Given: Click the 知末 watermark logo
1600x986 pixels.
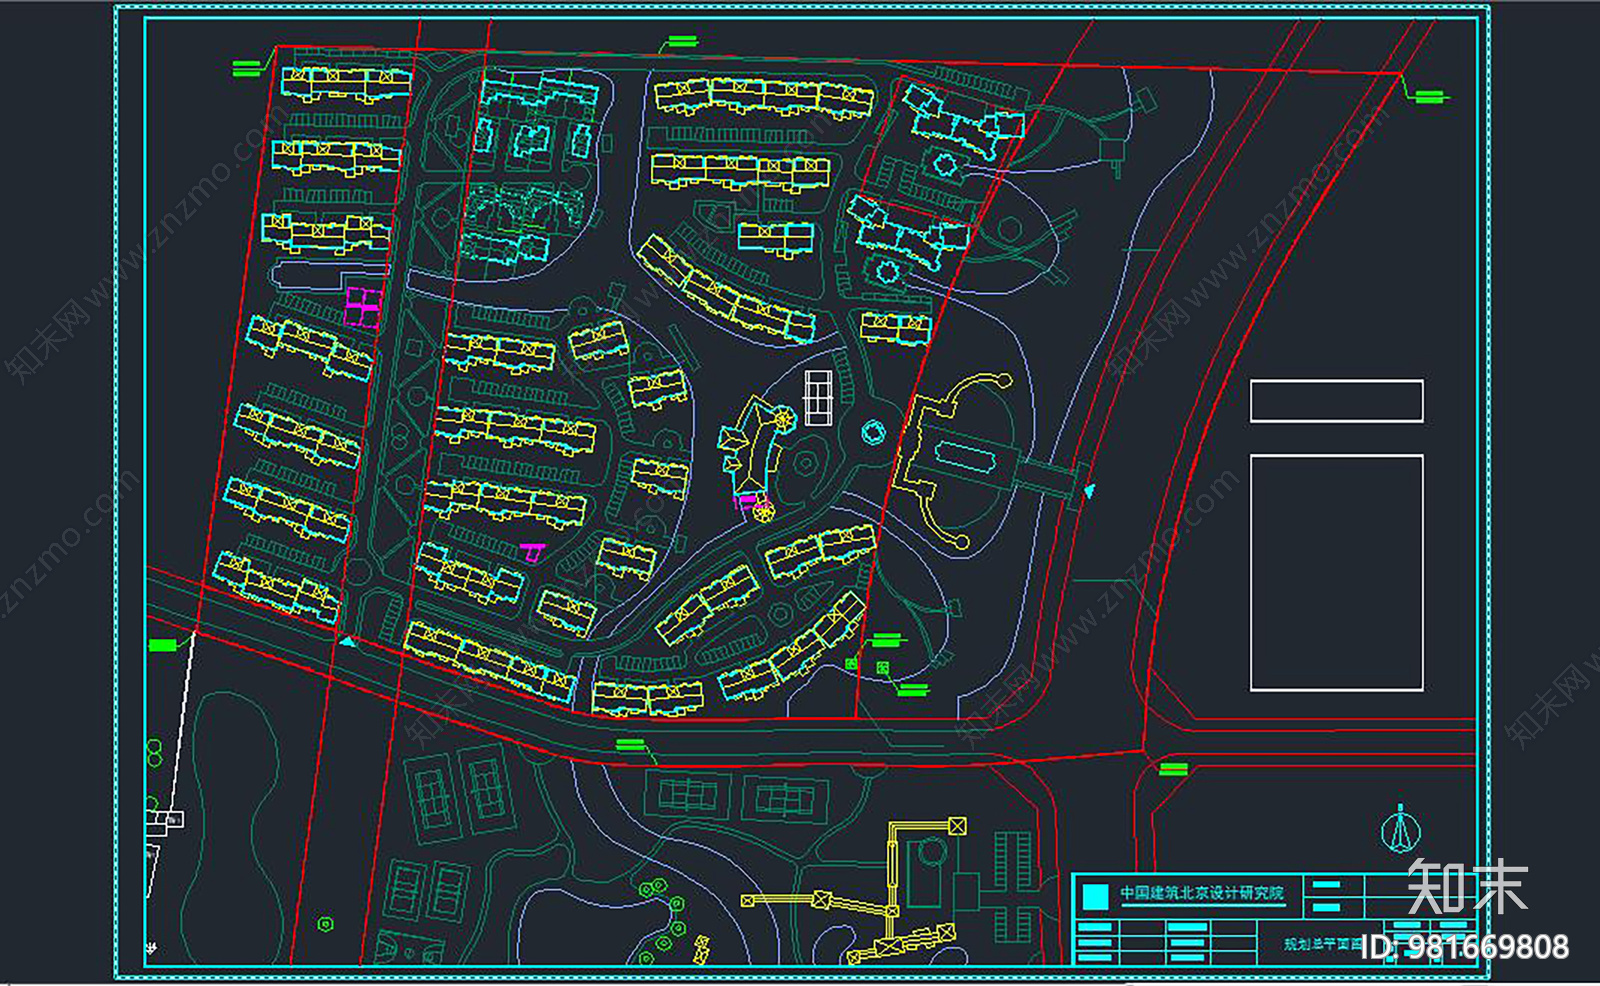Looking at the screenshot, I should tap(1467, 887).
